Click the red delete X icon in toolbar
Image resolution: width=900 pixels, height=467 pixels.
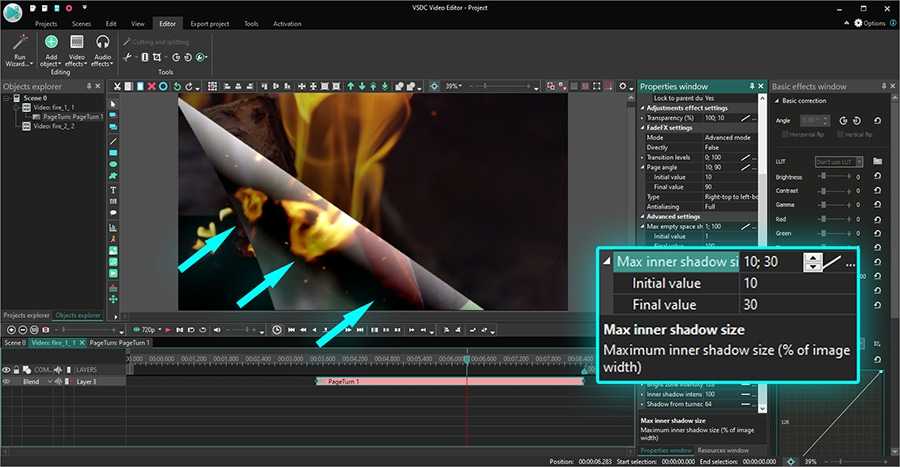click(x=151, y=87)
